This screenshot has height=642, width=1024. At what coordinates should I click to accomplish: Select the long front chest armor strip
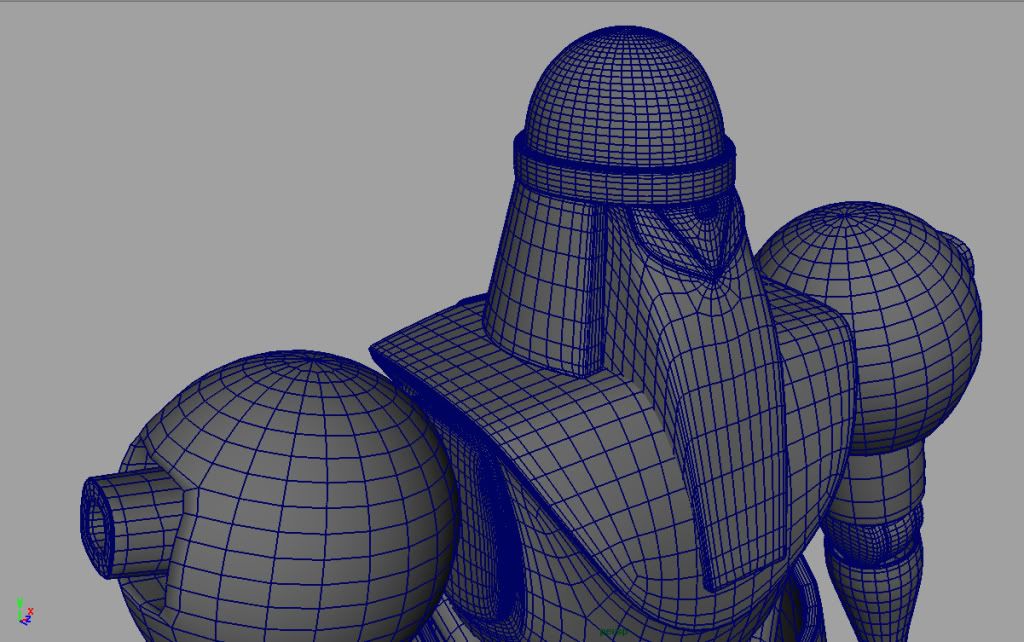click(735, 450)
